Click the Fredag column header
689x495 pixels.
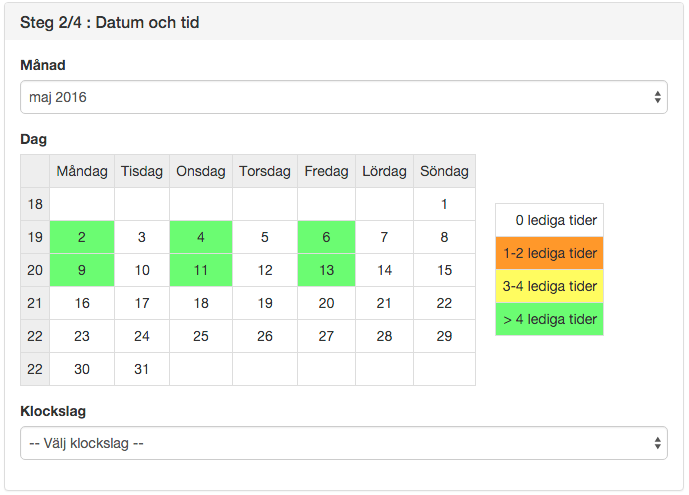pyautogui.click(x=326, y=171)
